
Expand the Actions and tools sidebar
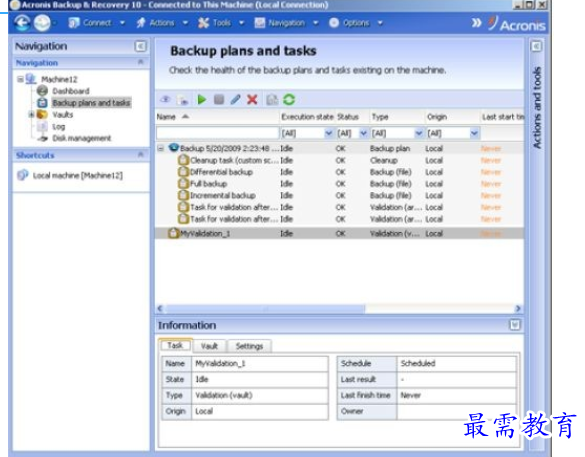pyautogui.click(x=536, y=46)
